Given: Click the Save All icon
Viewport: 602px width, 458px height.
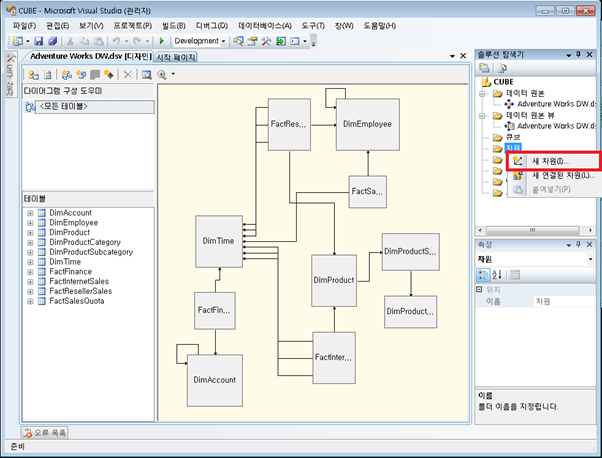Looking at the screenshot, I should 53,41.
